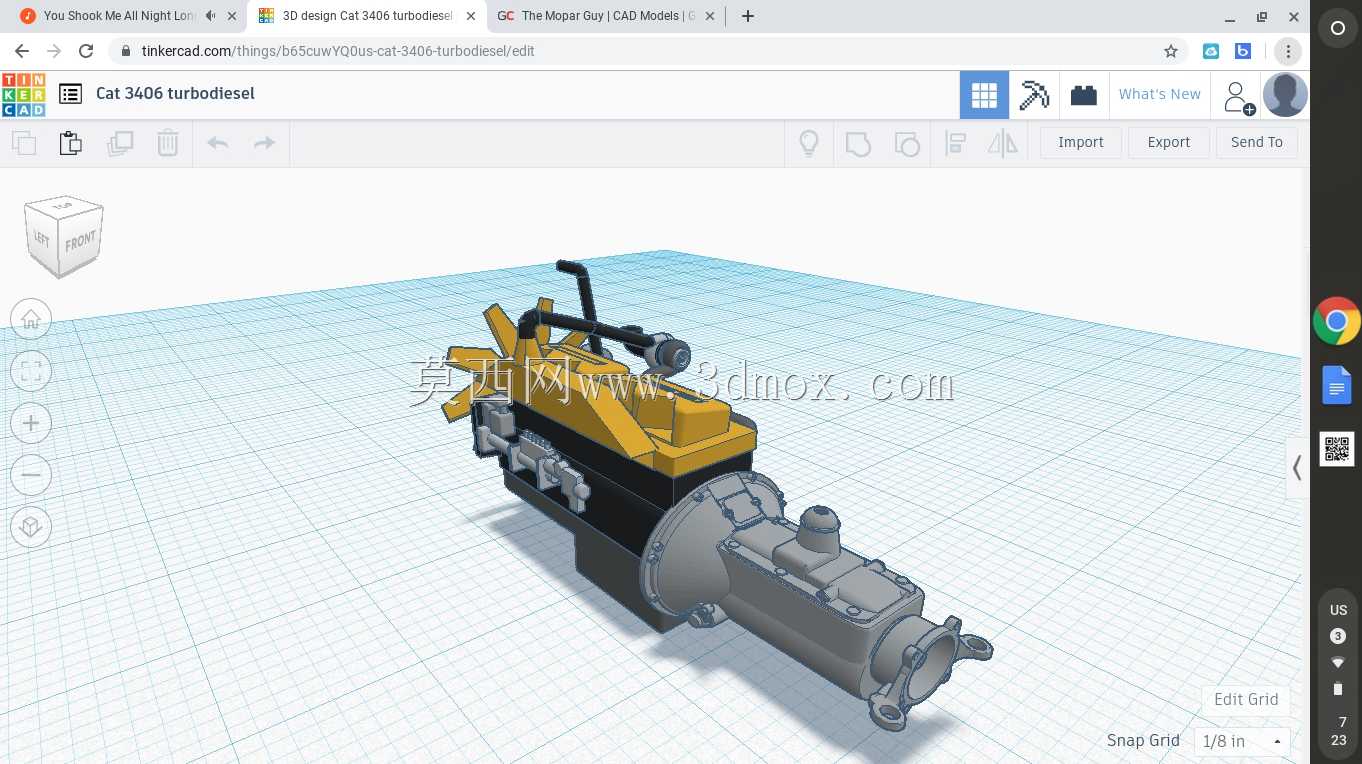Mute the You Shook Me tab audio
The width and height of the screenshot is (1362, 764).
click(x=210, y=16)
